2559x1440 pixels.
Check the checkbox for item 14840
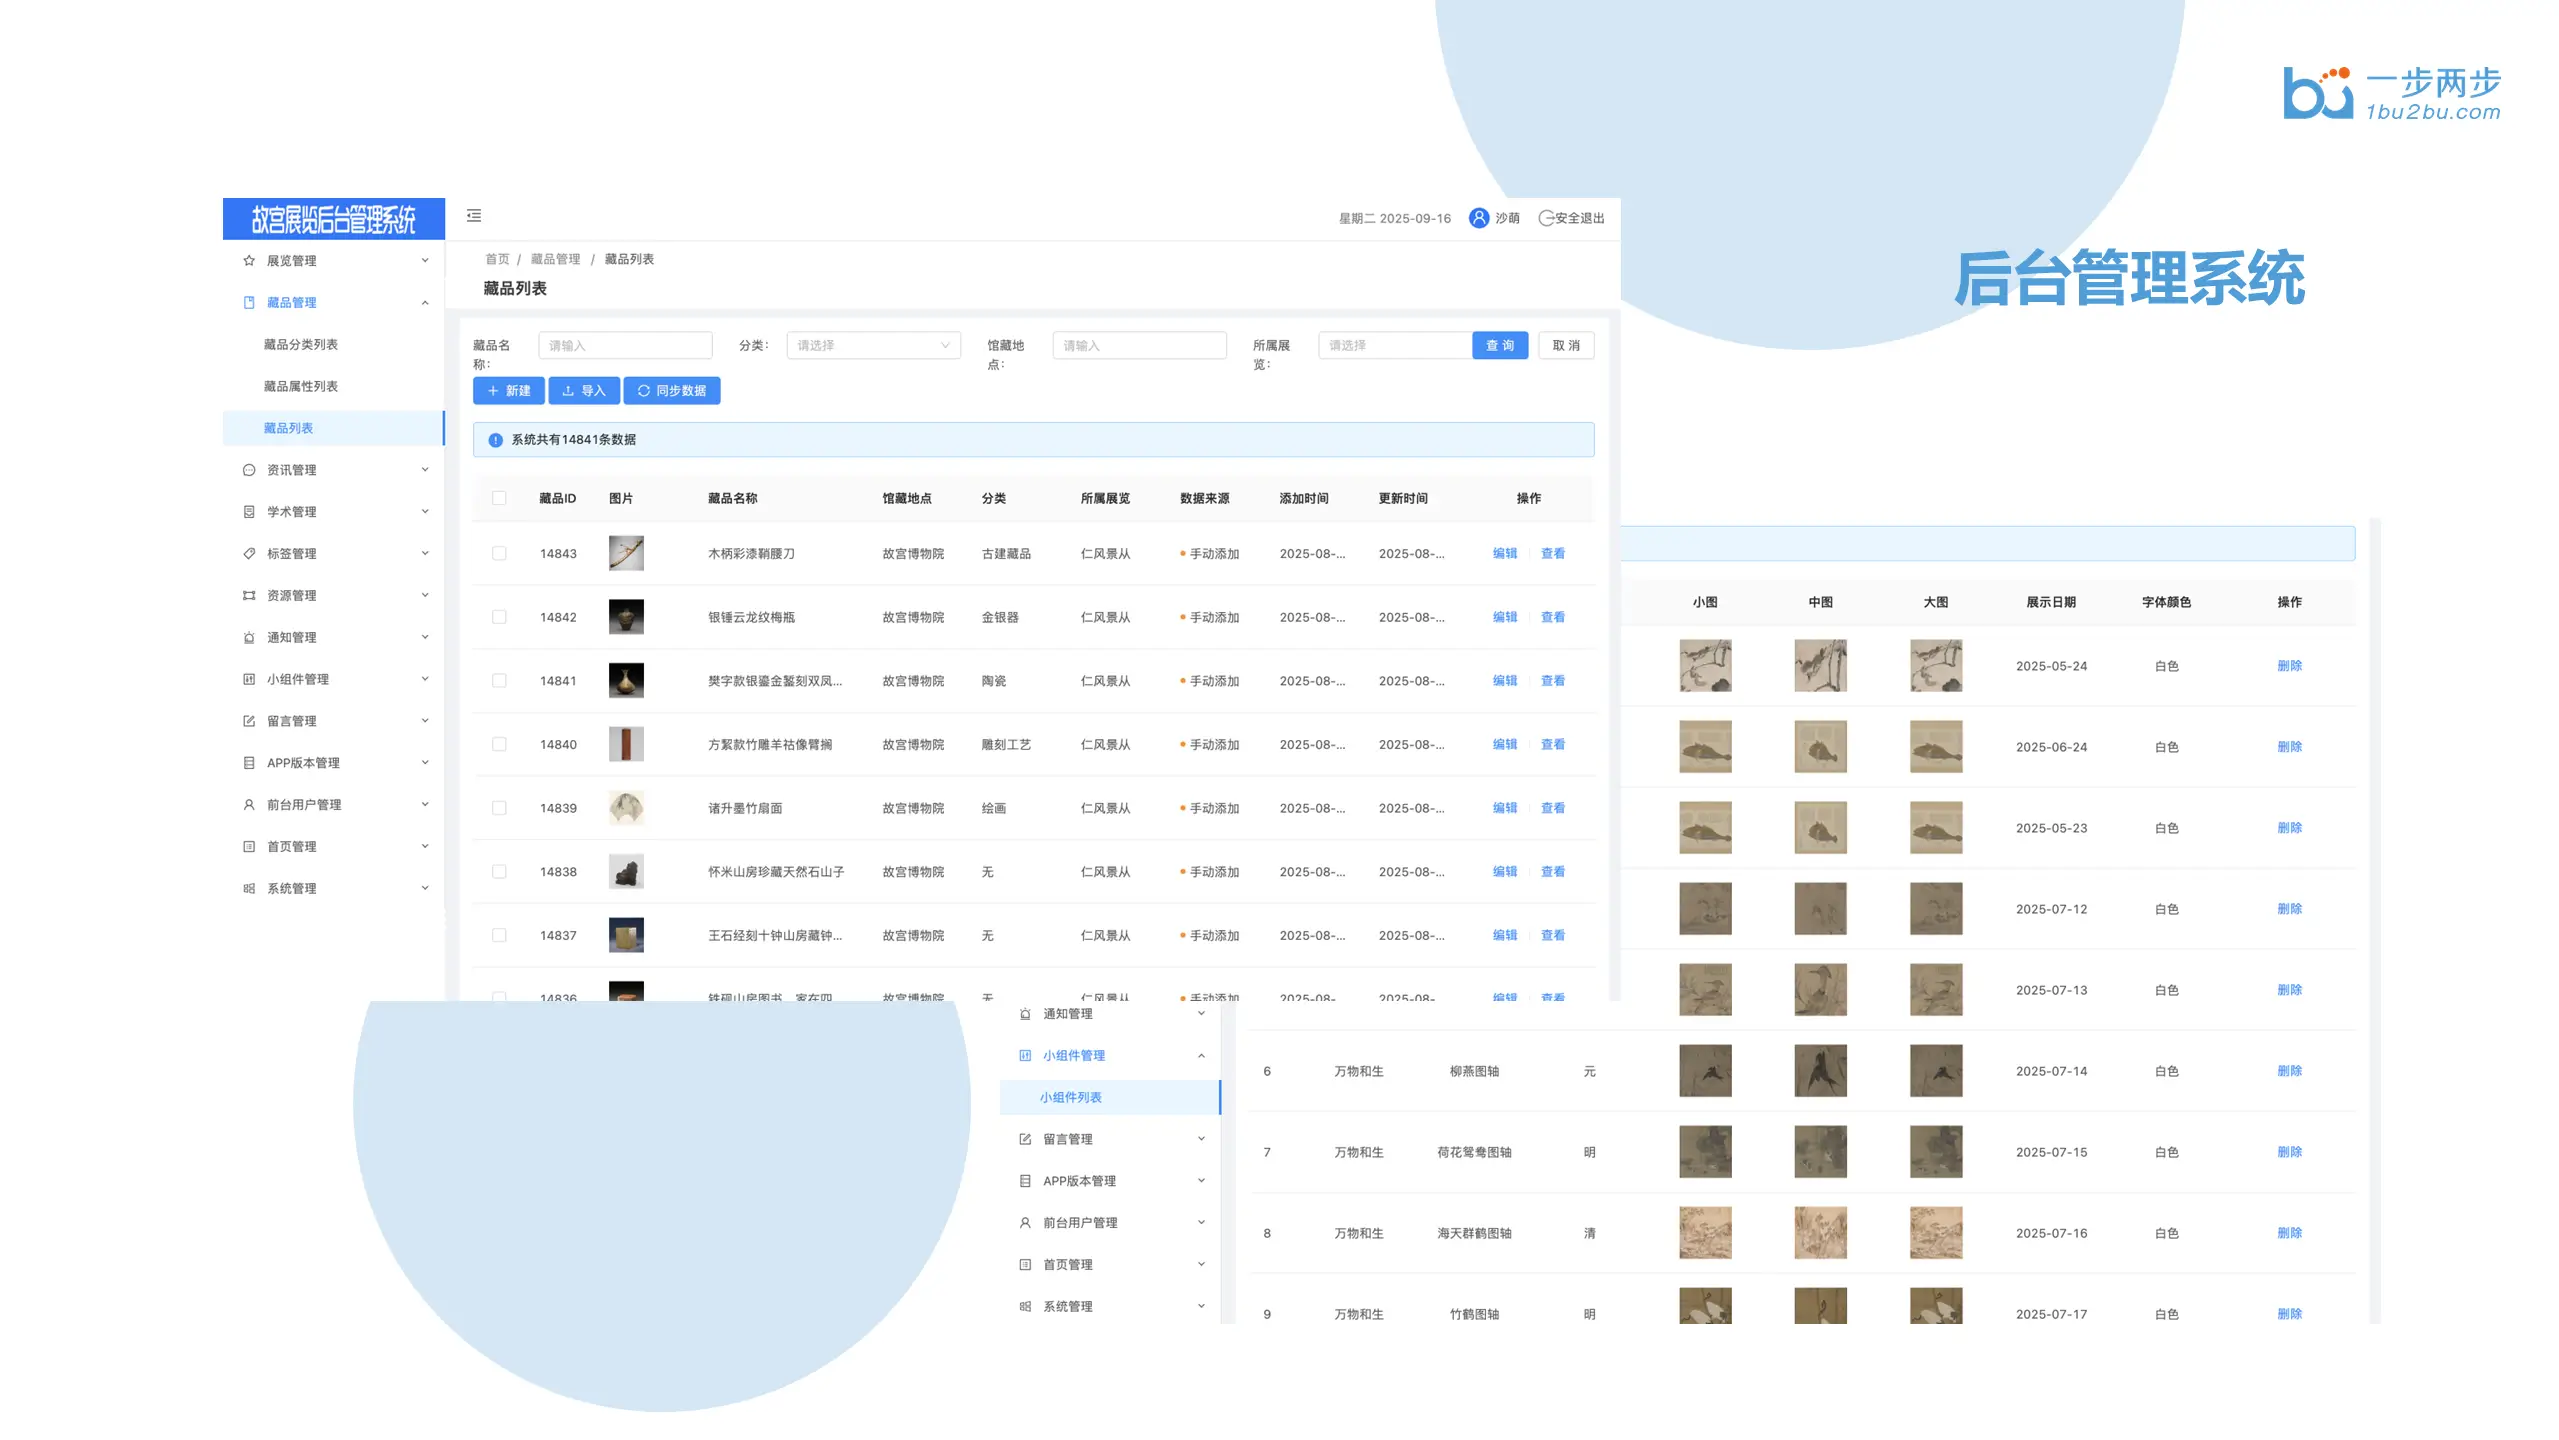(499, 745)
